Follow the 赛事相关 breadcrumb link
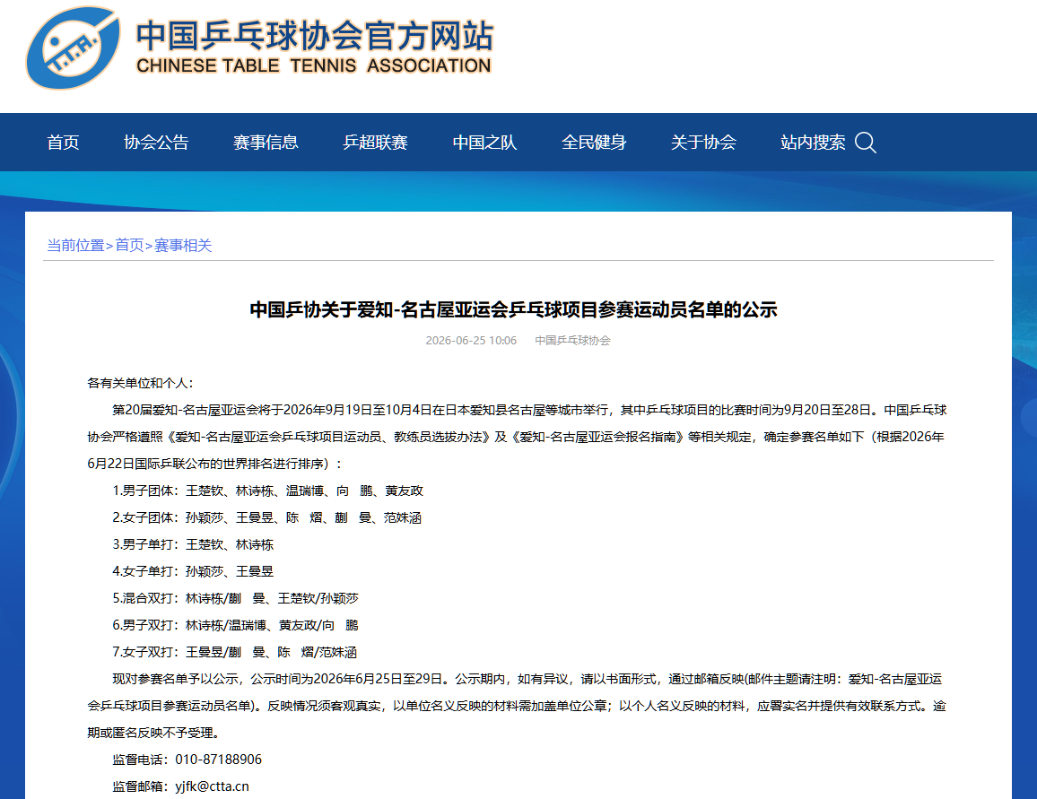 click(183, 245)
